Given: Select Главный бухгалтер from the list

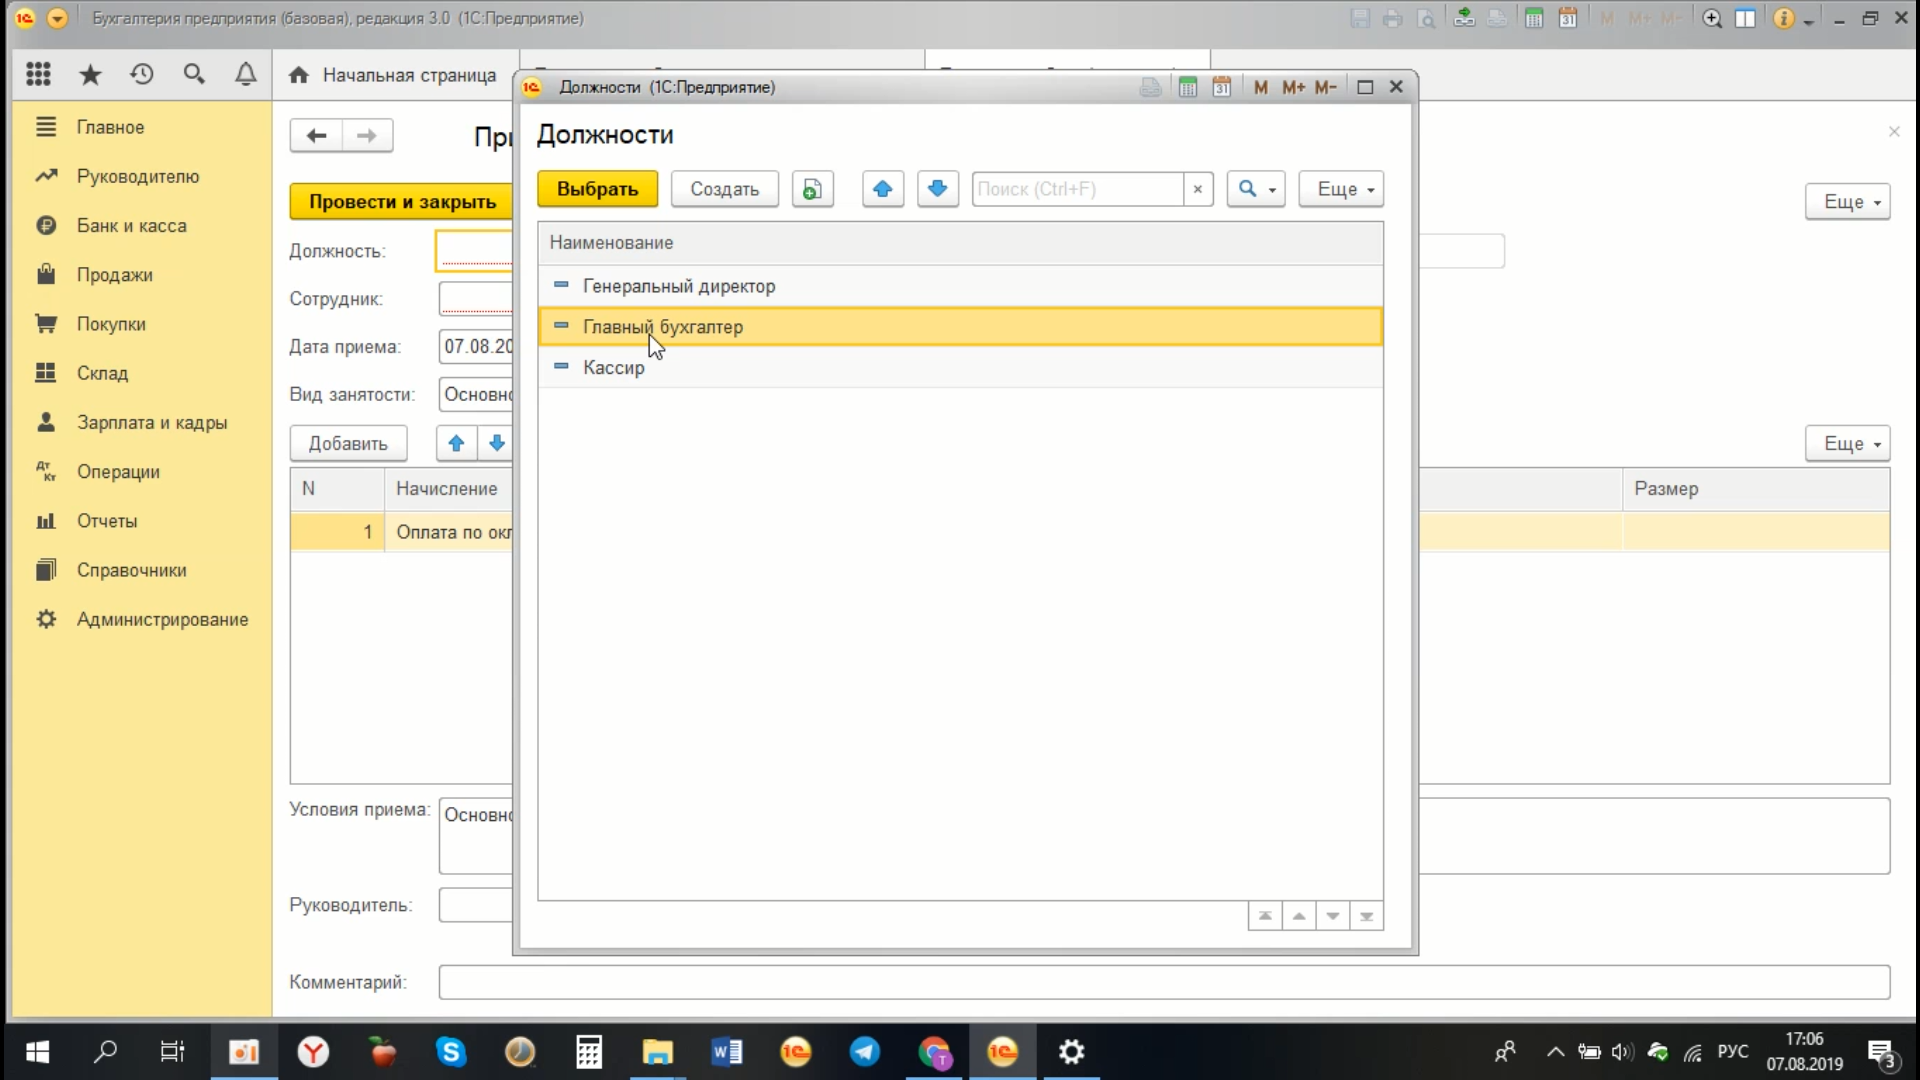Looking at the screenshot, I should click(663, 326).
